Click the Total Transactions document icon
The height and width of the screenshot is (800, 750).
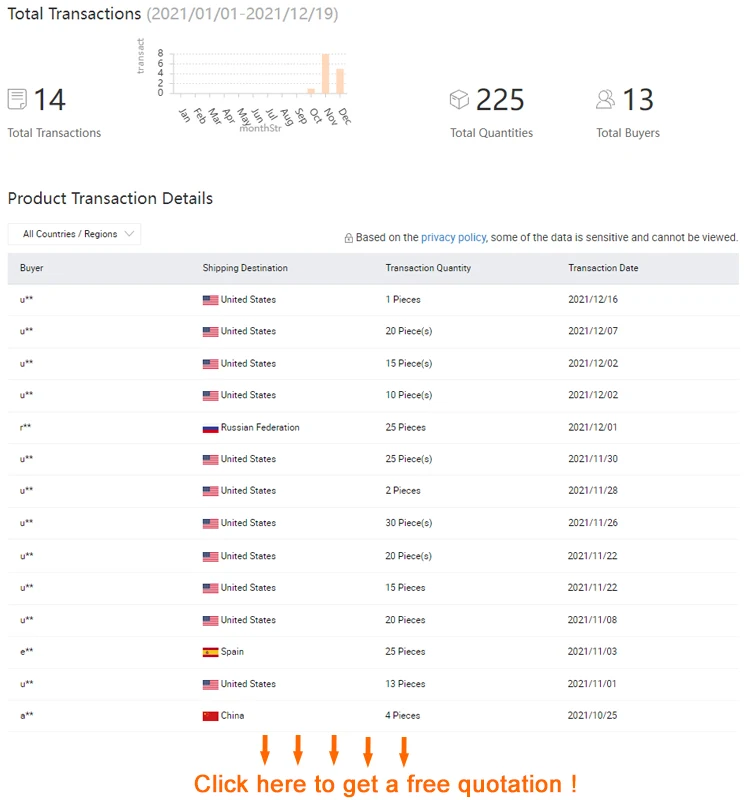(17, 99)
